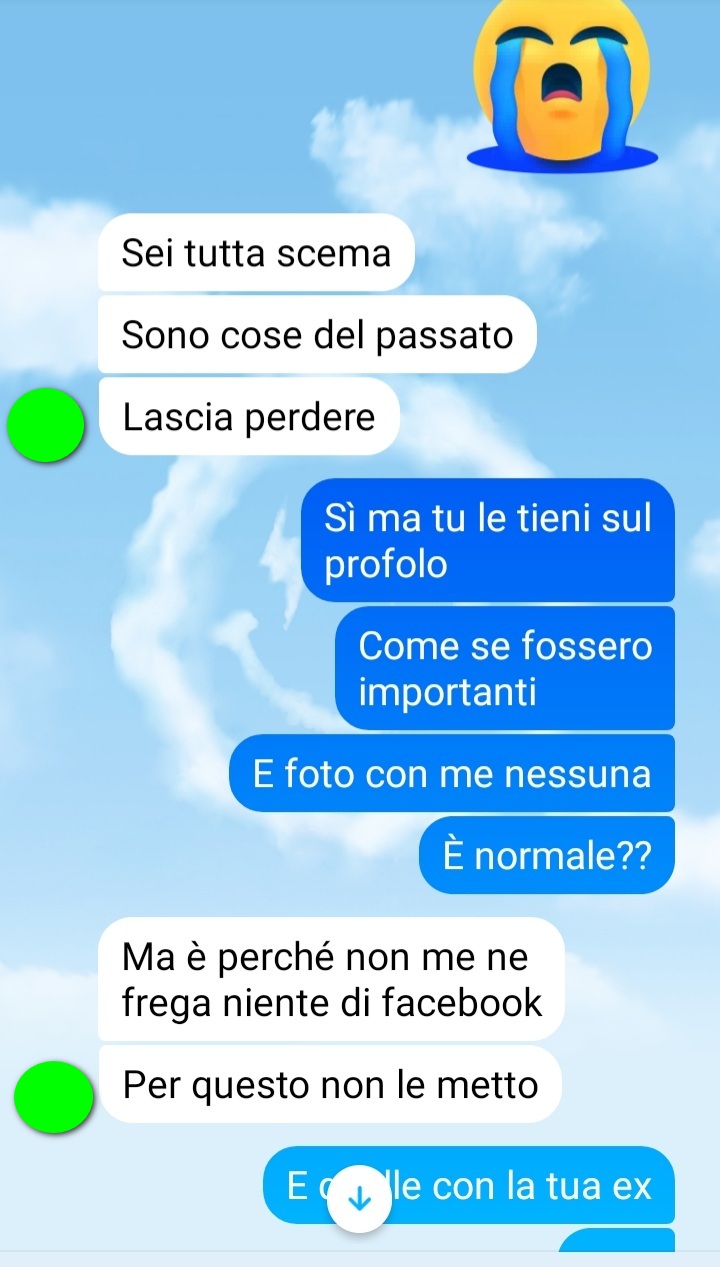Viewport: 720px width, 1267px height.
Task: Click the word "profolo" in blue bubble
Action: click(x=386, y=566)
